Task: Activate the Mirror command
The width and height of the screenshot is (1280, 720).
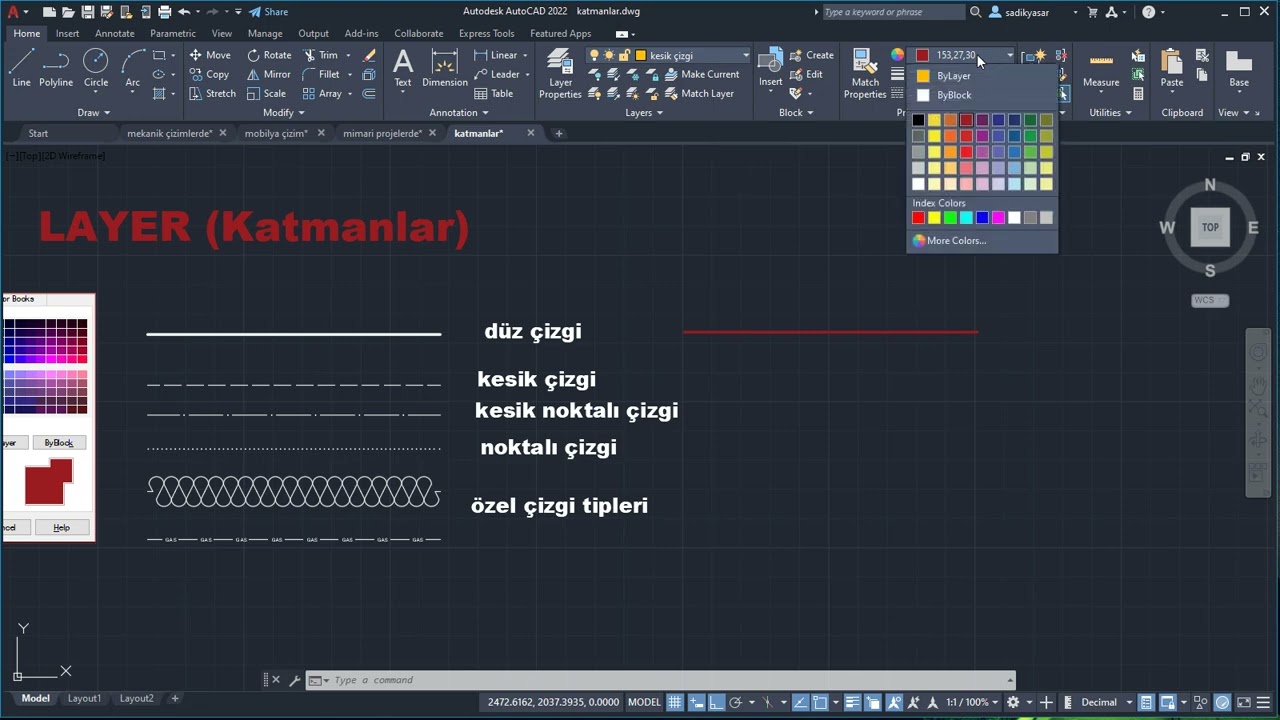Action: point(269,74)
